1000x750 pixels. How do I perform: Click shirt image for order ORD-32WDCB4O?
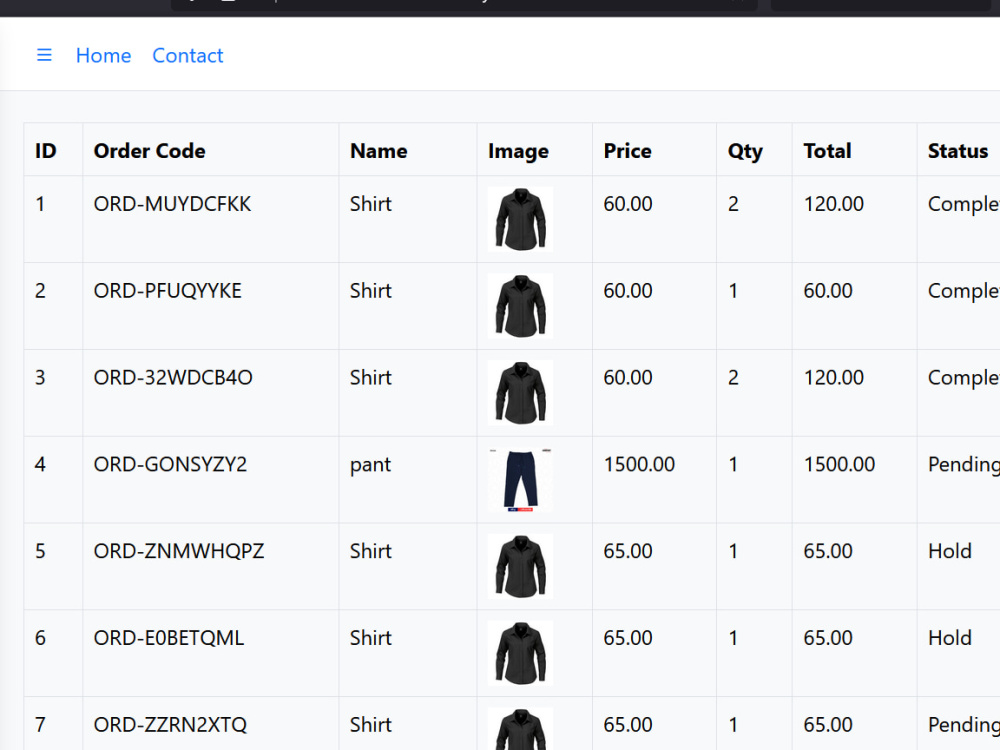(520, 393)
